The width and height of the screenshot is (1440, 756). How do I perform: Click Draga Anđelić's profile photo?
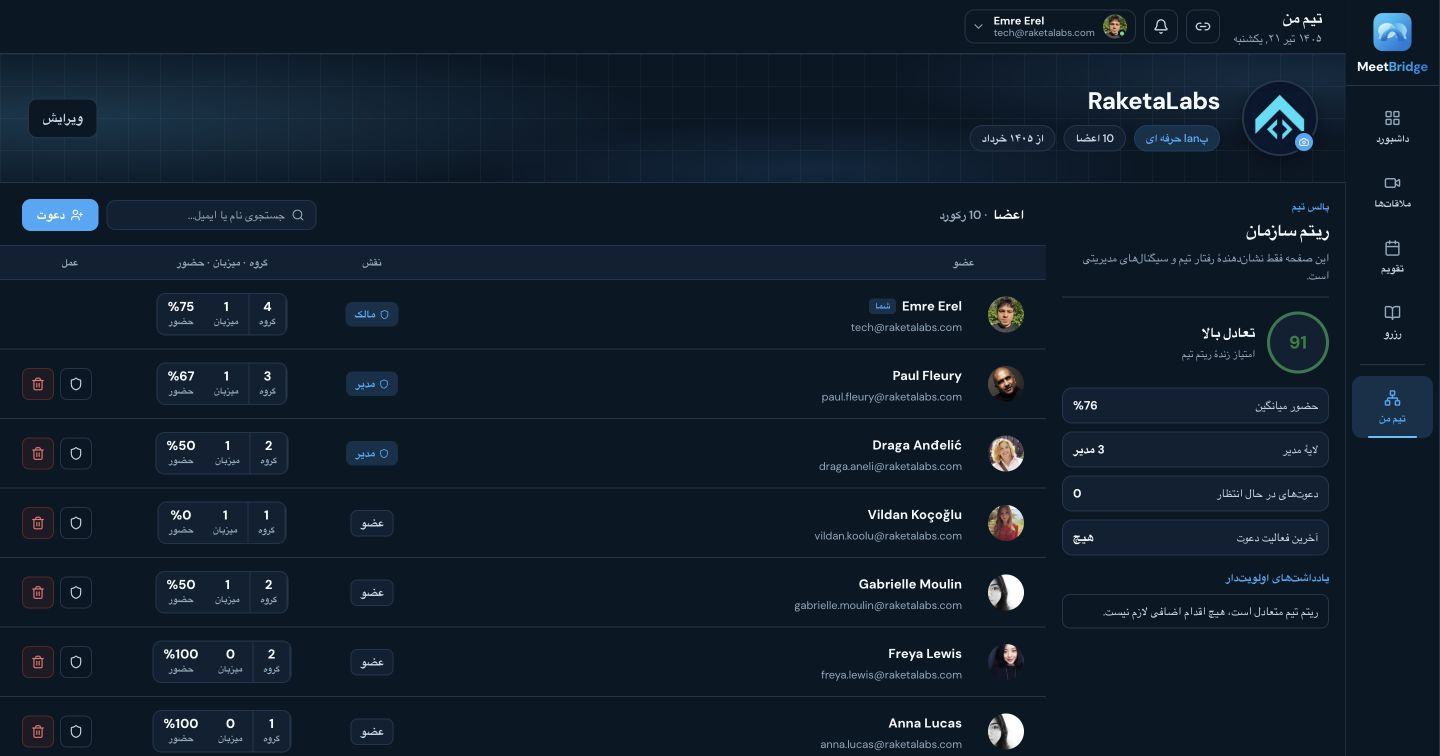(x=1006, y=453)
